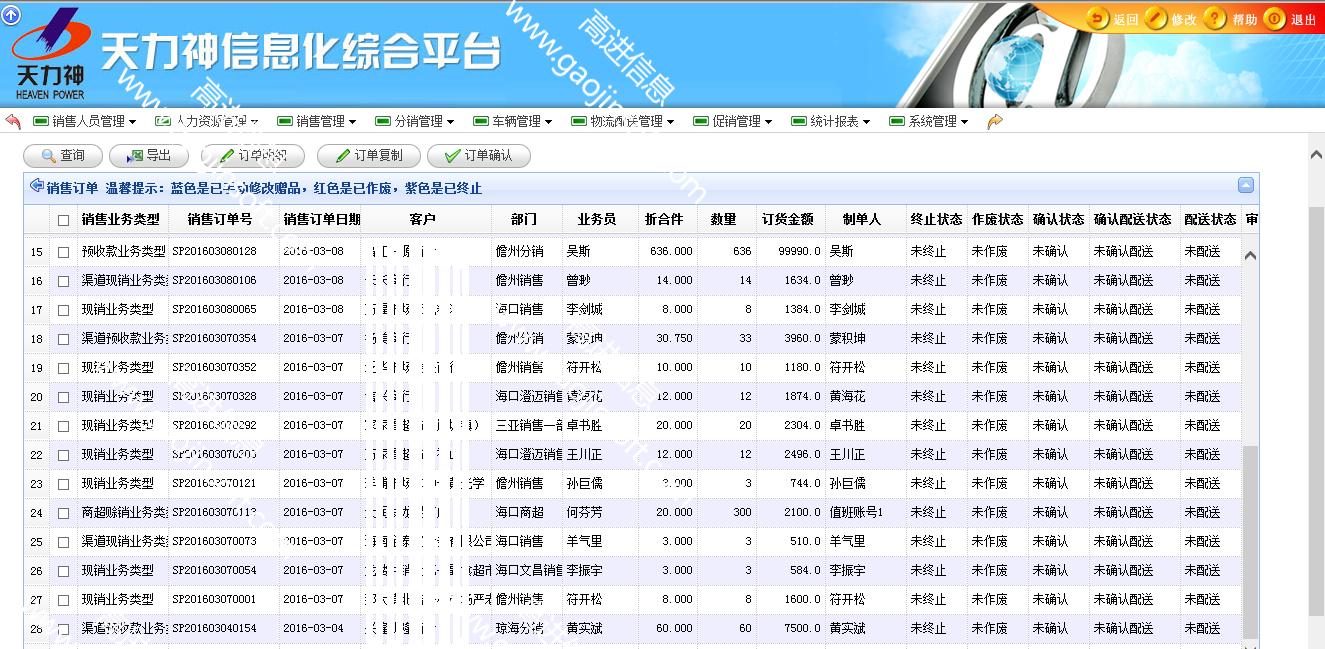Click the 查询 search button
This screenshot has width=1325, height=649.
62,156
